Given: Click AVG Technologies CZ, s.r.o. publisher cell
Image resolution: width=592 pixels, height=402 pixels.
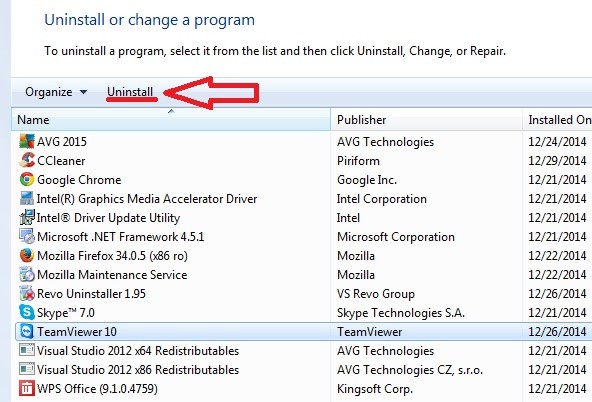Looking at the screenshot, I should 410,370.
